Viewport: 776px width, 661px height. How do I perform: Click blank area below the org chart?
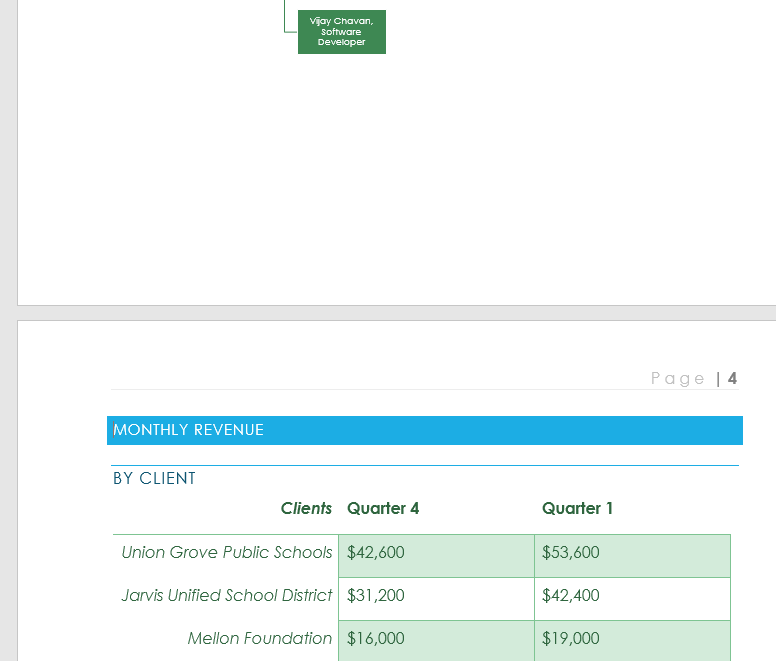coord(400,180)
